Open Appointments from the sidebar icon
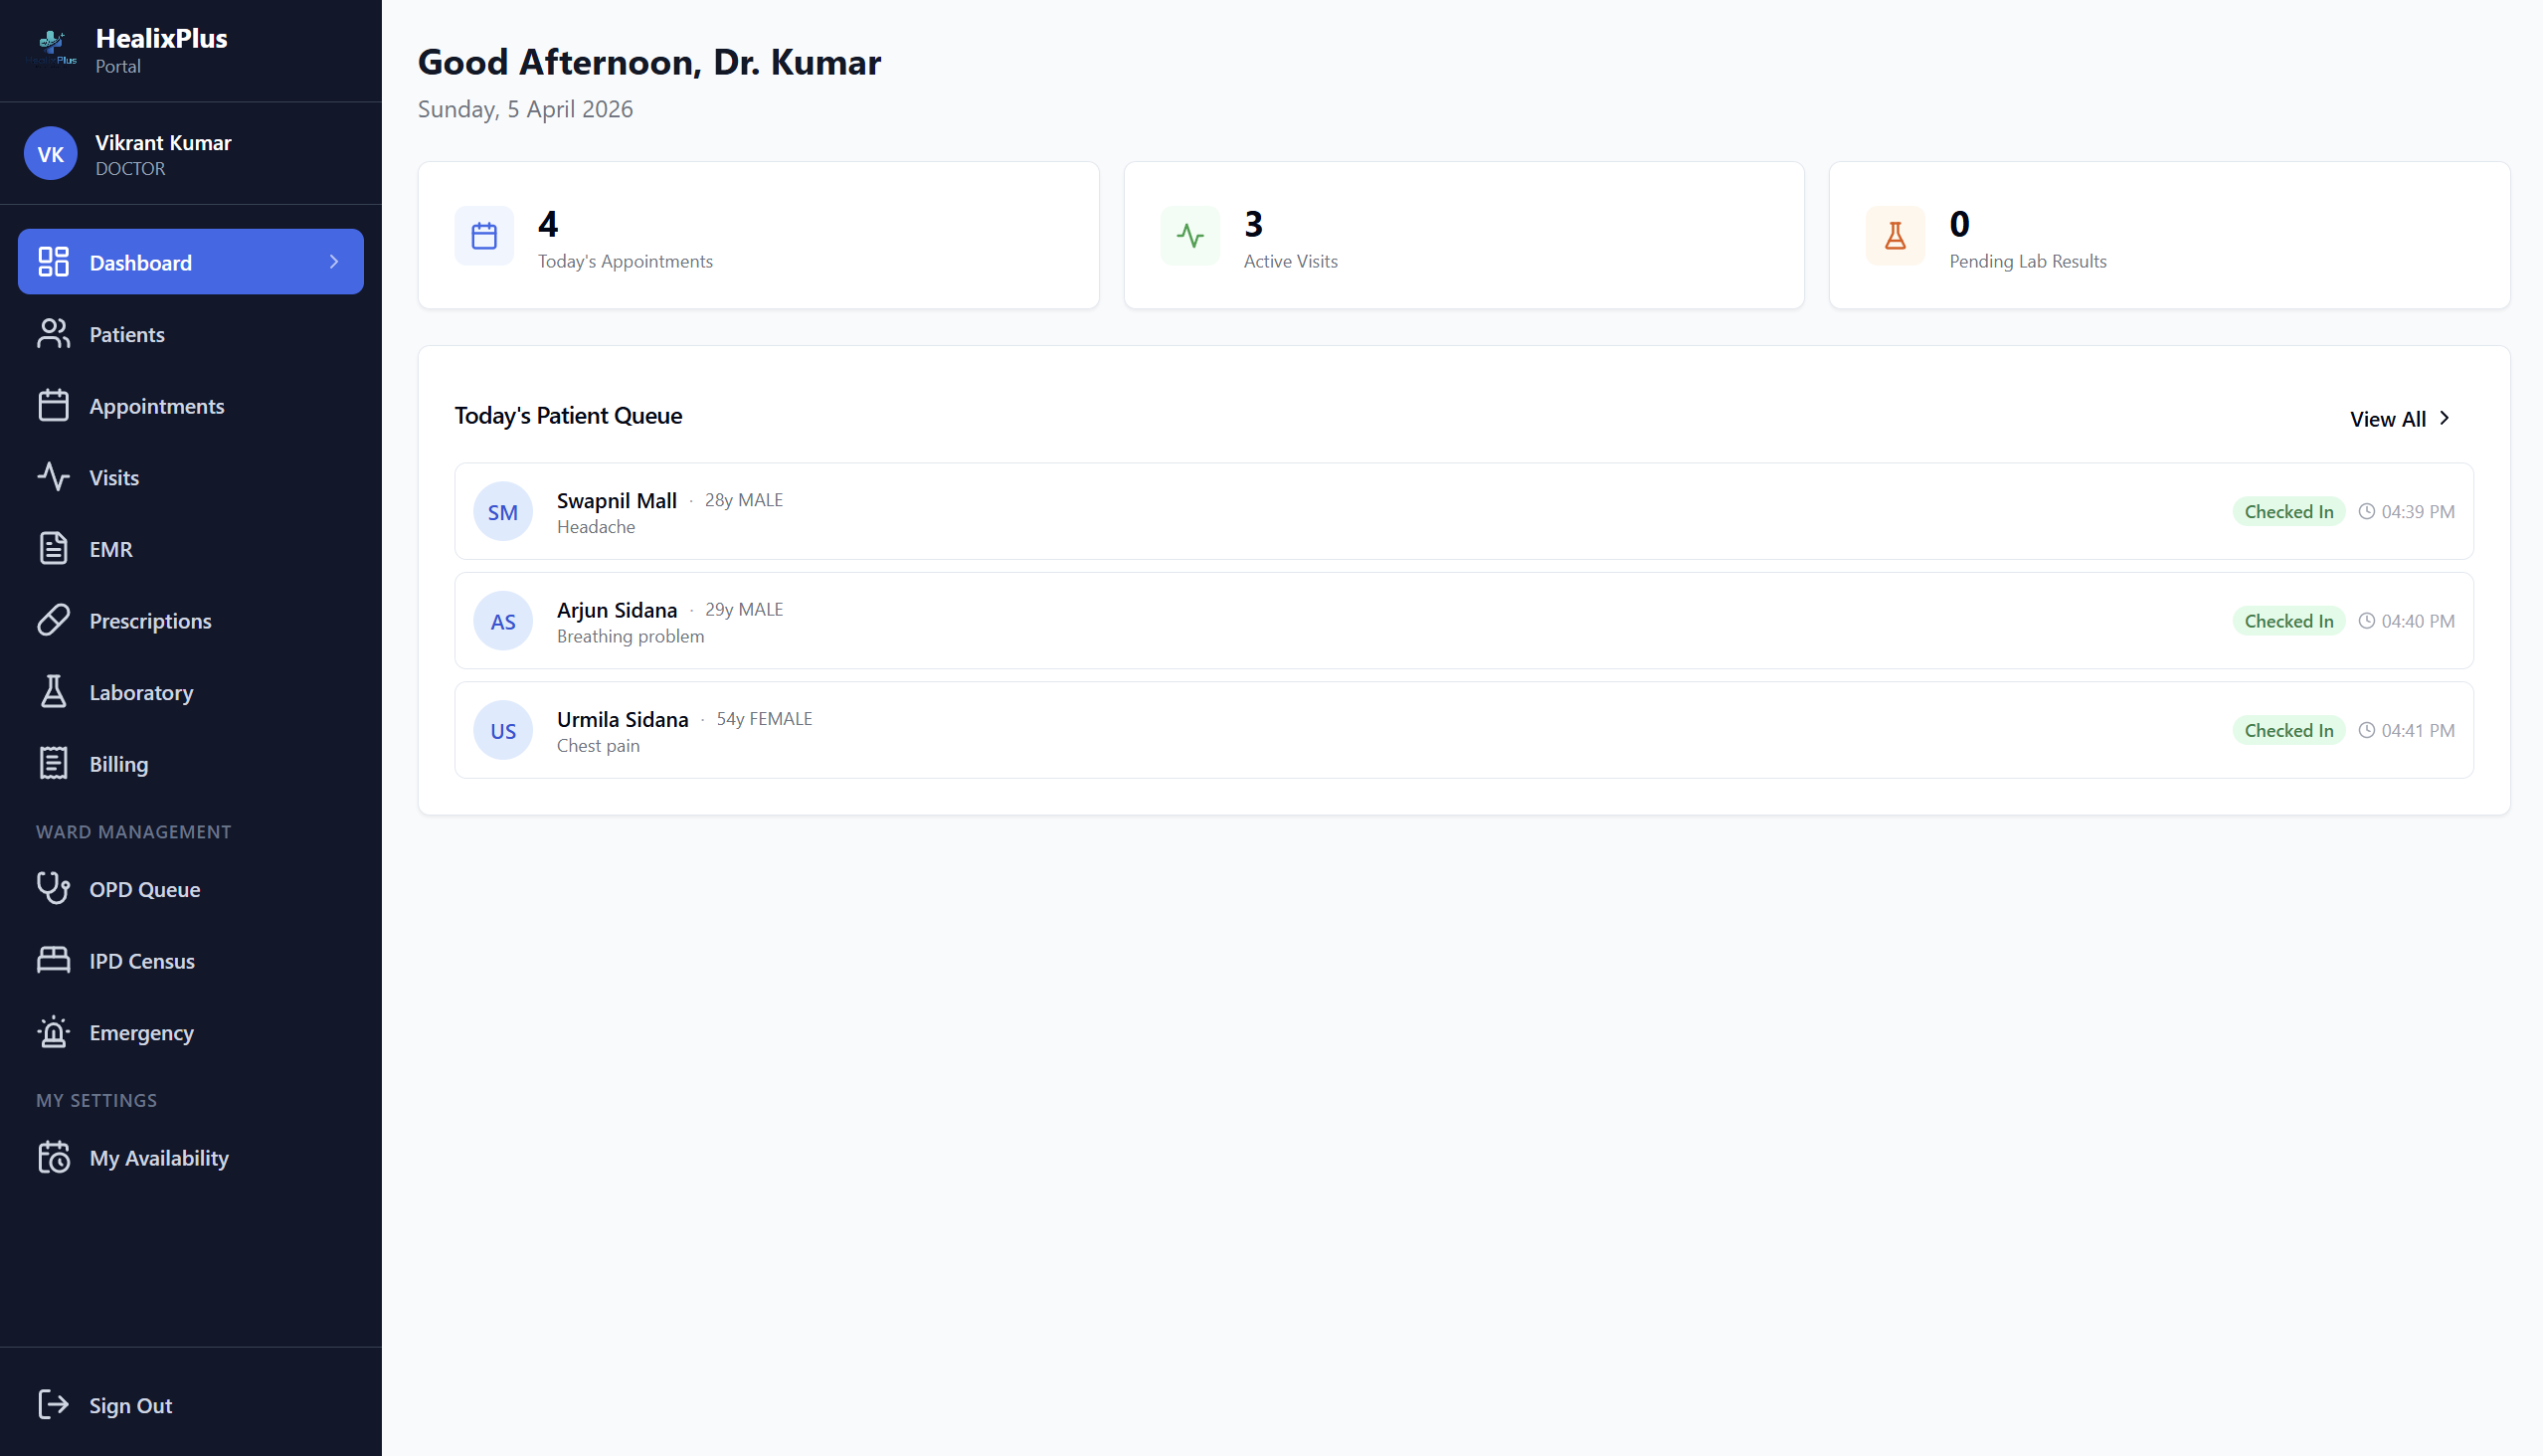 [53, 405]
